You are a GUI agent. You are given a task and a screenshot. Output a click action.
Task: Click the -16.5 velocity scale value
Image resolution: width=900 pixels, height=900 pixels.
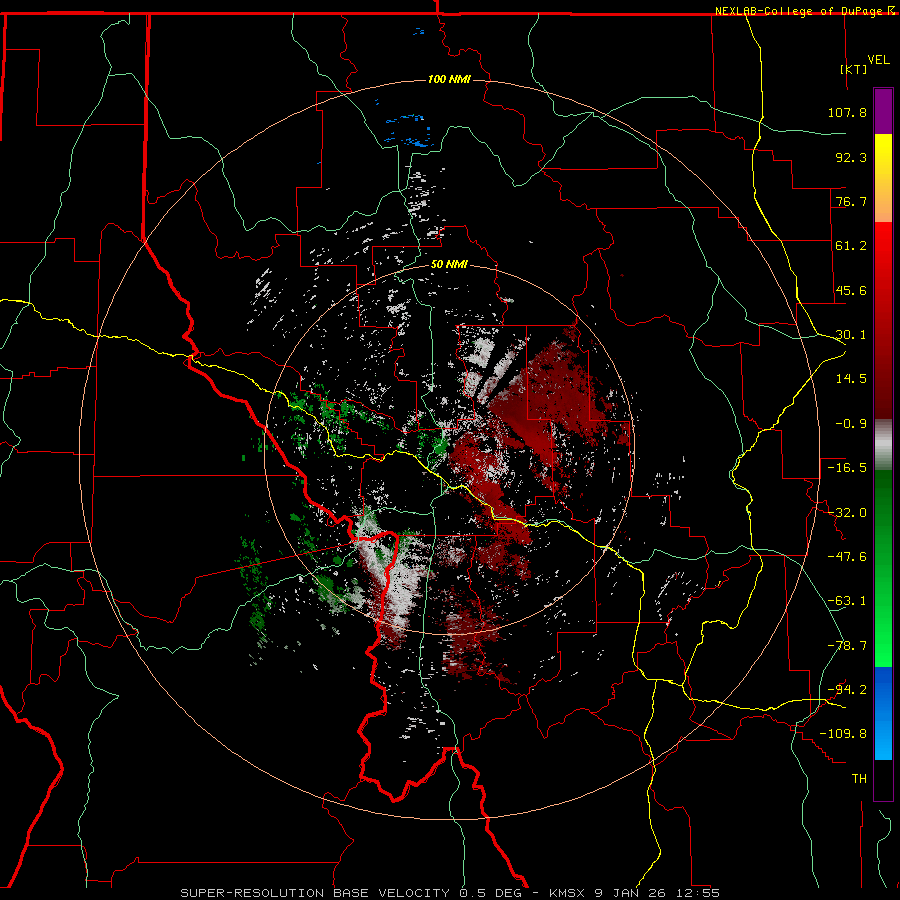[x=847, y=468]
